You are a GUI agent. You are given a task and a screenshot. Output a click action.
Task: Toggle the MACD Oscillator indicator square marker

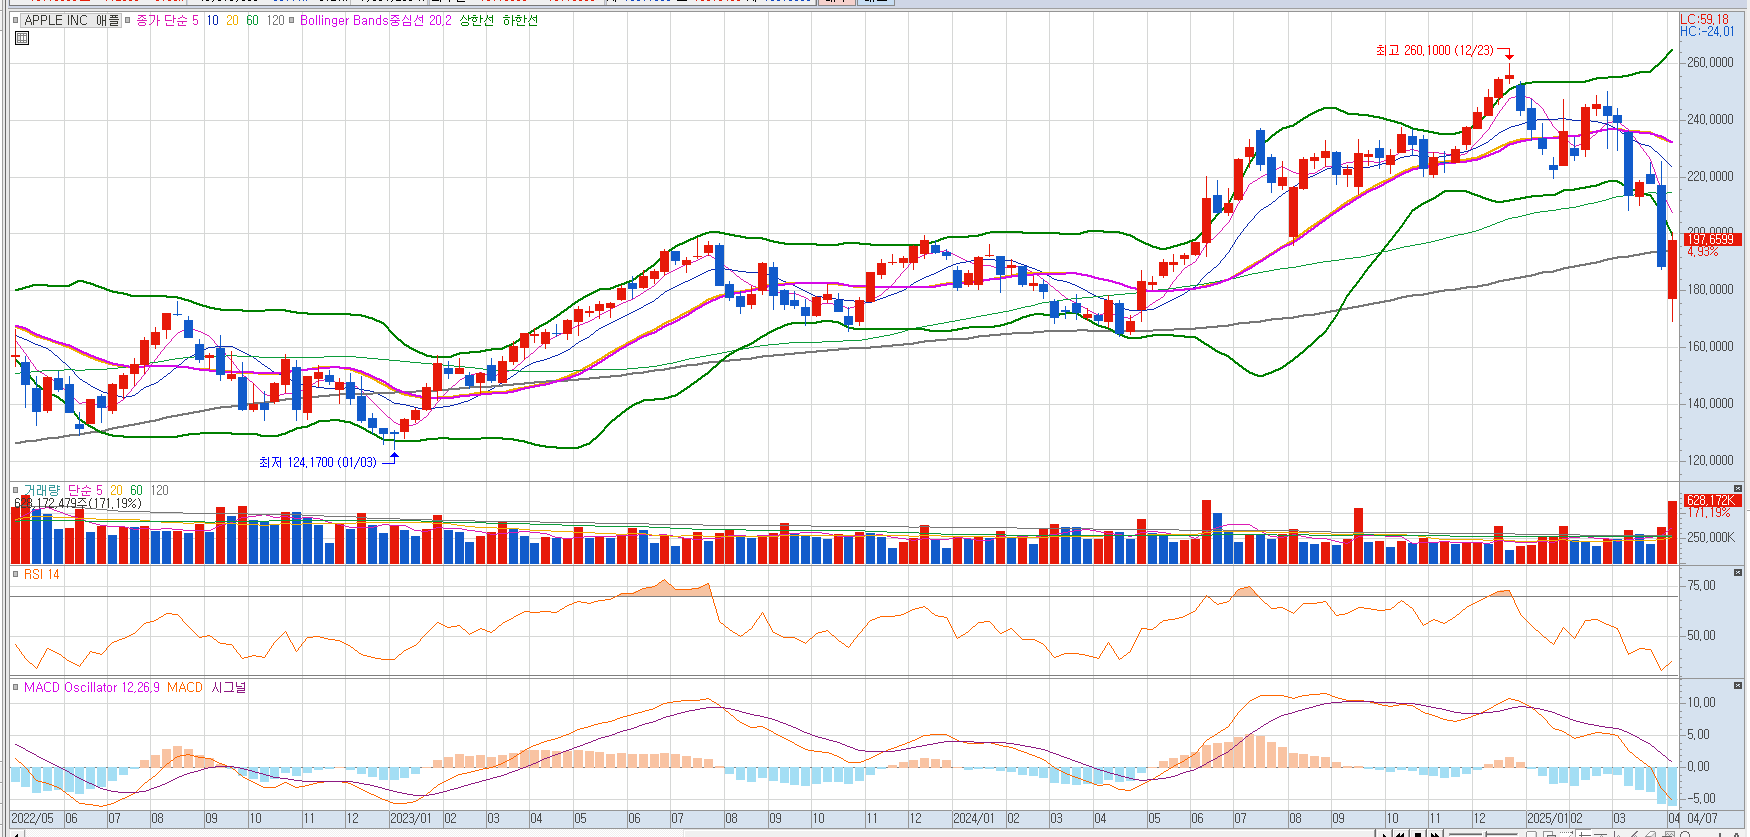click(x=15, y=687)
